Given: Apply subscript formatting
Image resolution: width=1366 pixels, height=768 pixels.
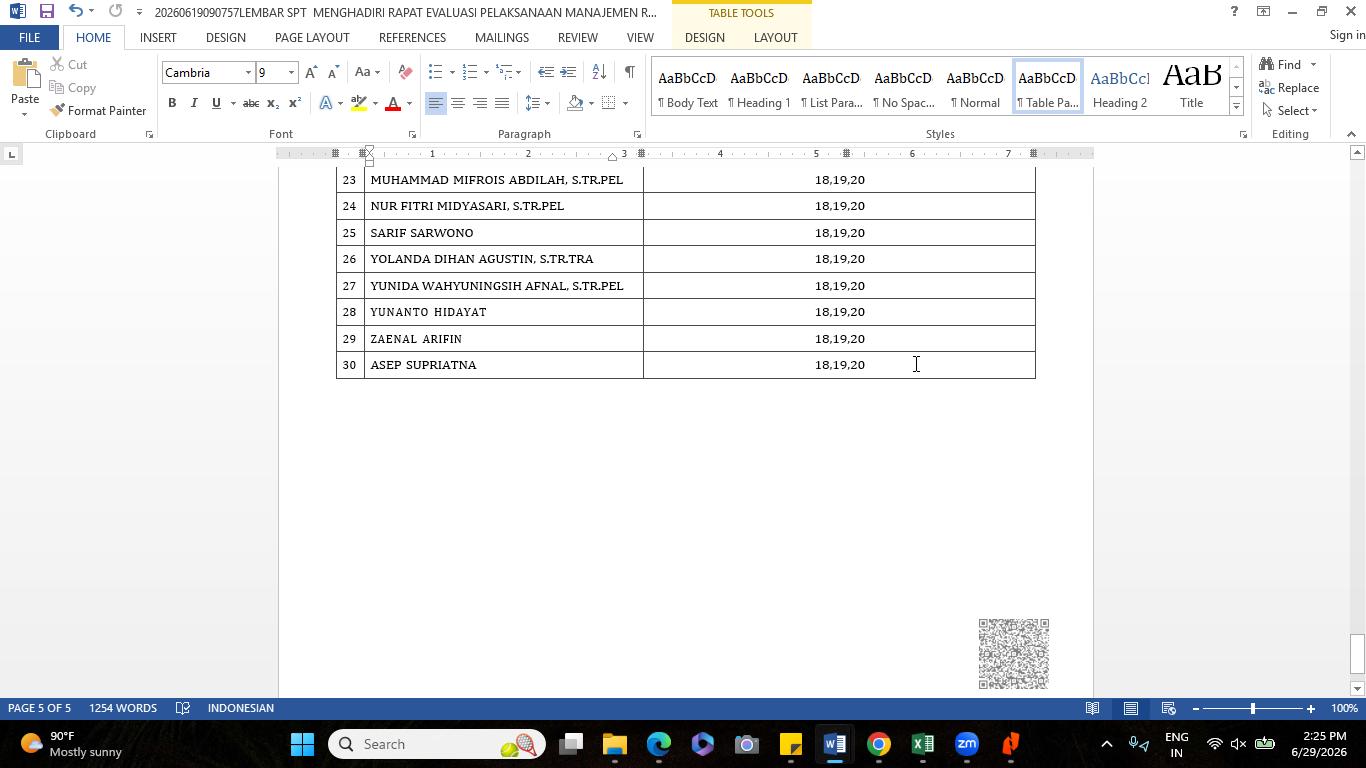Looking at the screenshot, I should coord(273,103).
